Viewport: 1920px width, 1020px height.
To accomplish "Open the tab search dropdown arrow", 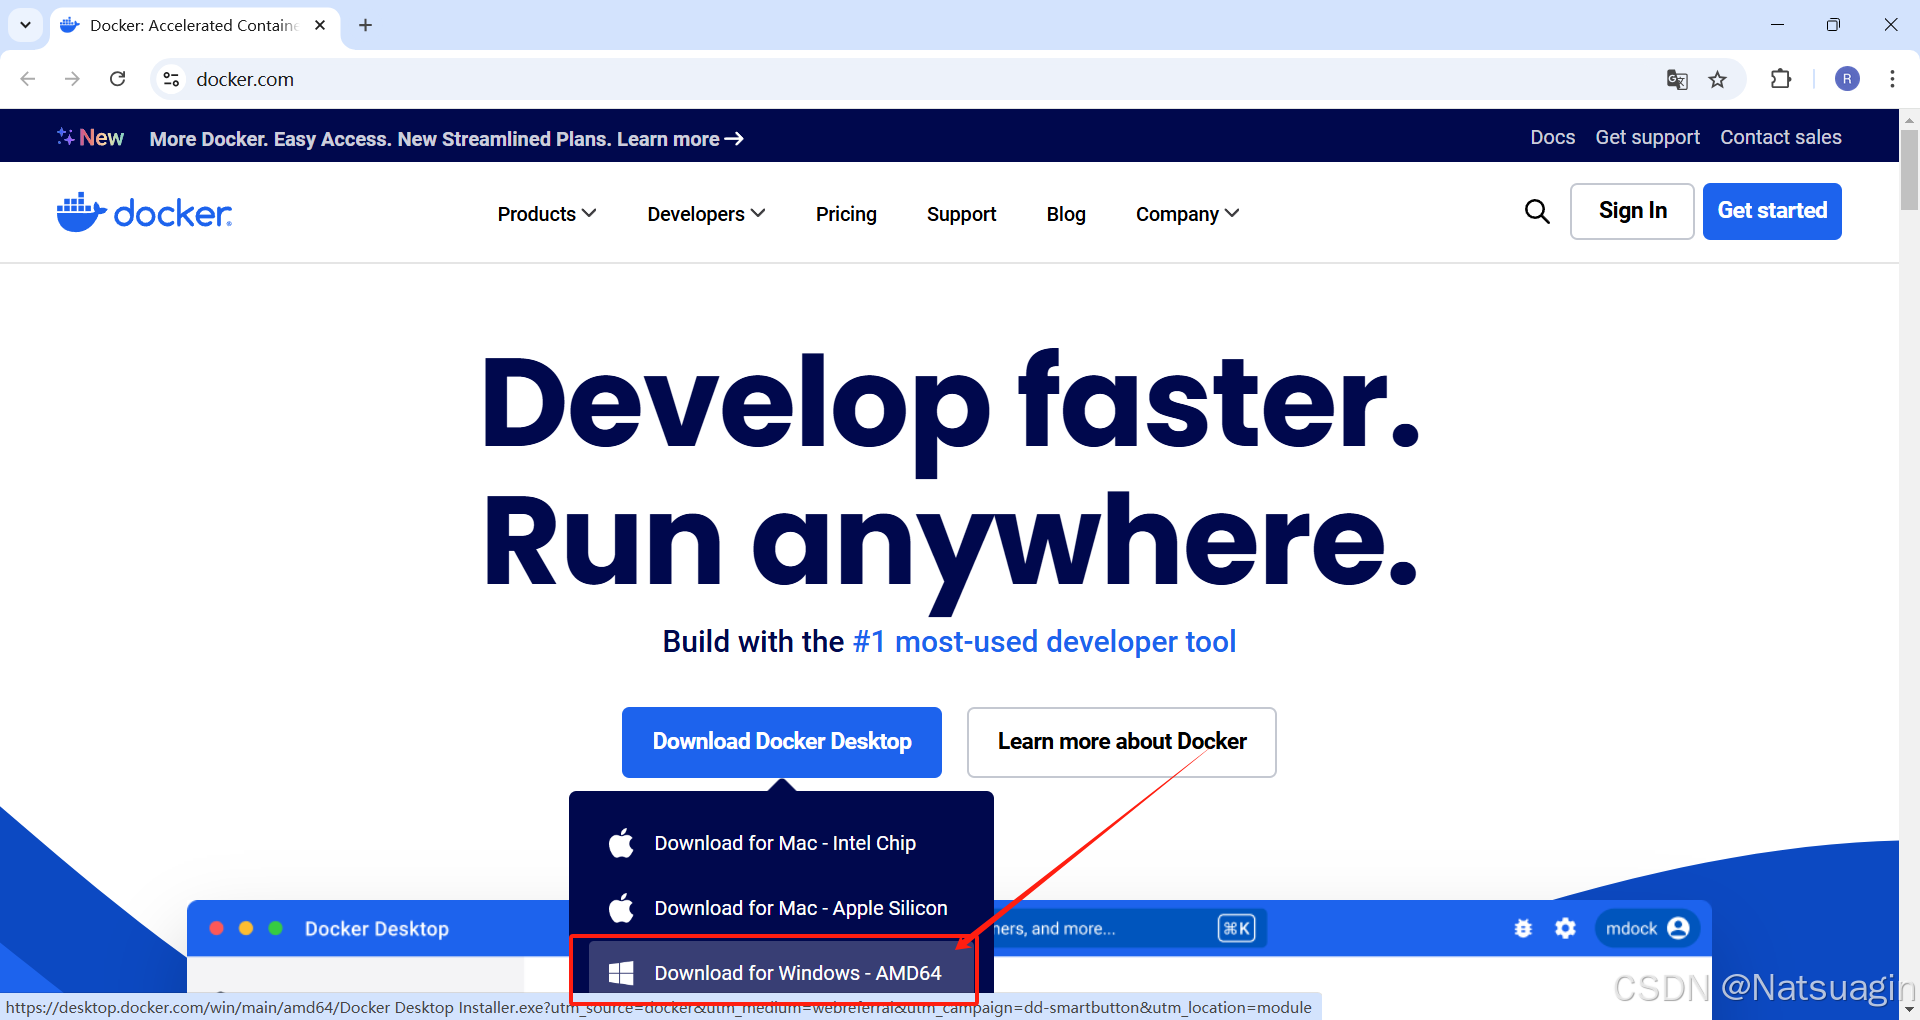I will [x=25, y=25].
